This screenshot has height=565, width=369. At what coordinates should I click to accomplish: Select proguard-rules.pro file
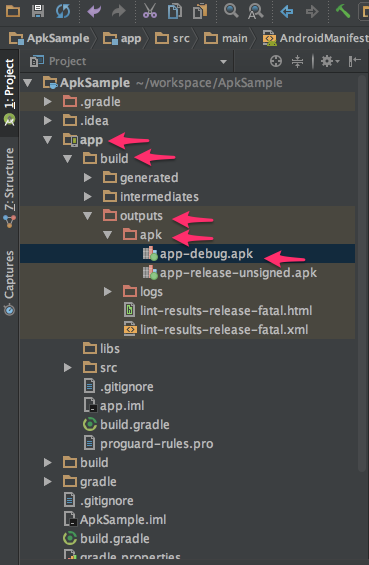(x=187, y=444)
